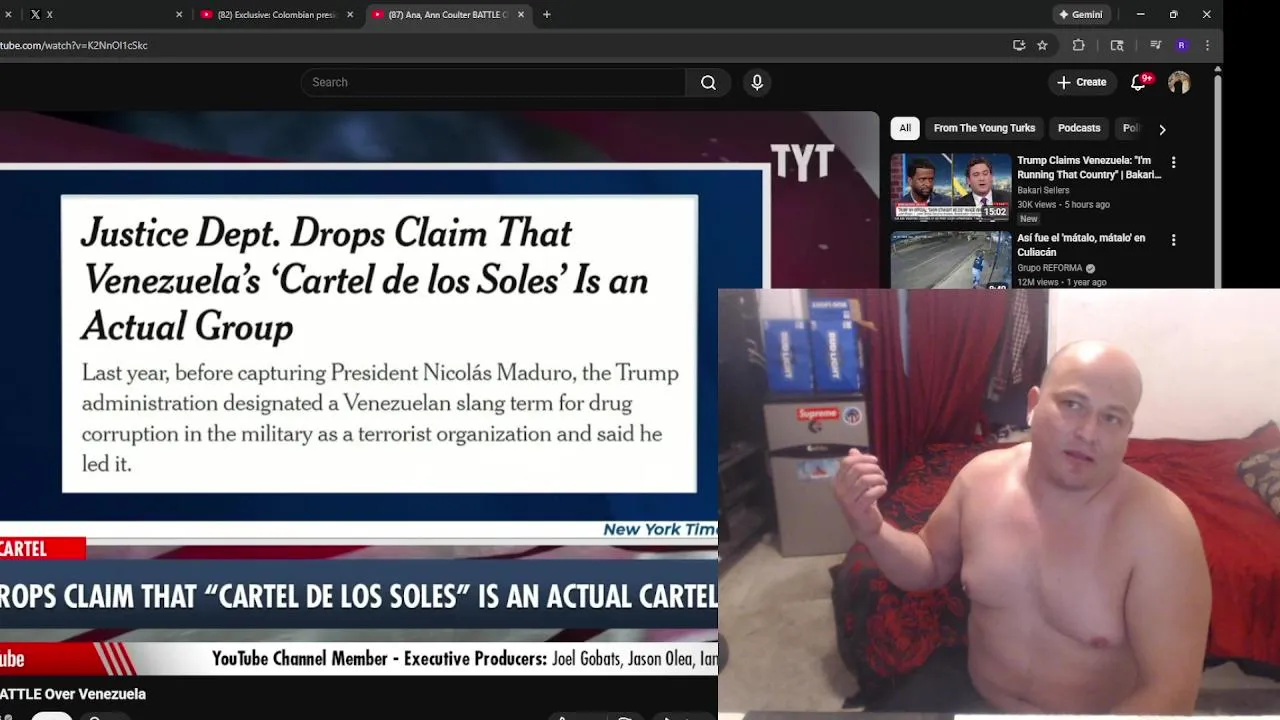Screen dimensions: 1280x720
Task: Select the Ana, Ann Coulter BATTLE tab
Action: 447,14
